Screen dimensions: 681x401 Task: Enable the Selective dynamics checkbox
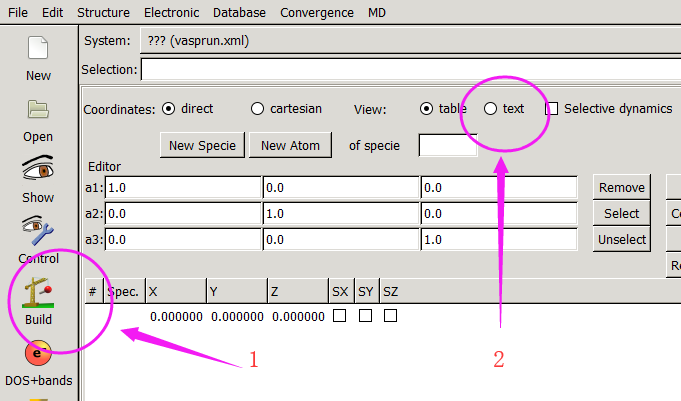click(551, 109)
